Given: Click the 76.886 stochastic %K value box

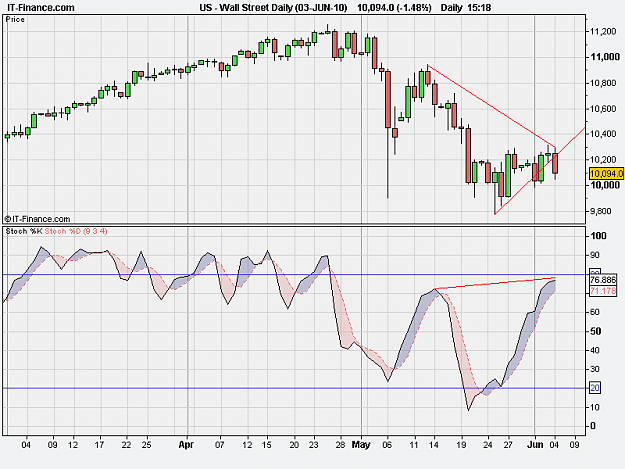Looking at the screenshot, I should coord(603,280).
